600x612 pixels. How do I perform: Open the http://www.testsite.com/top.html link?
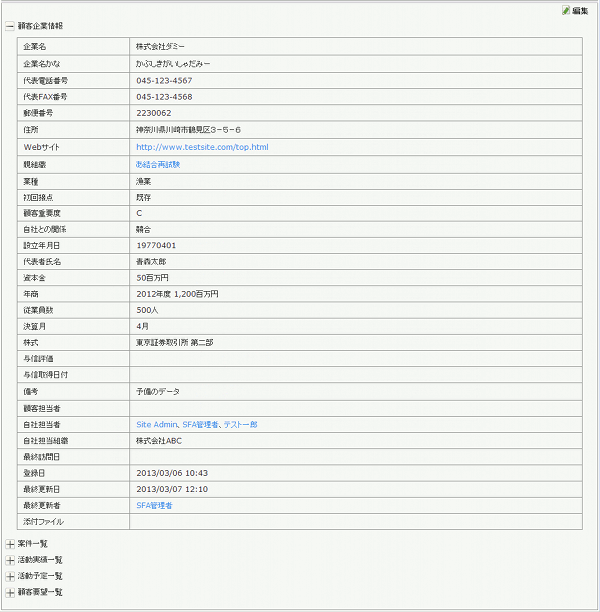[x=202, y=147]
